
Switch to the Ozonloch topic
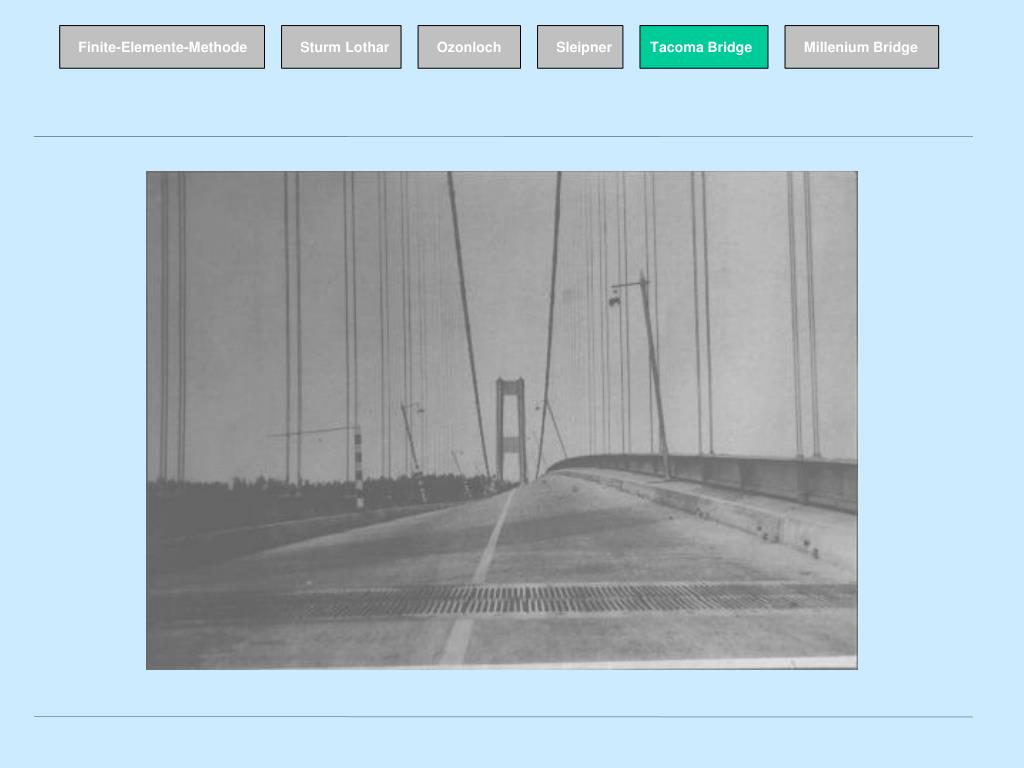[x=469, y=47]
